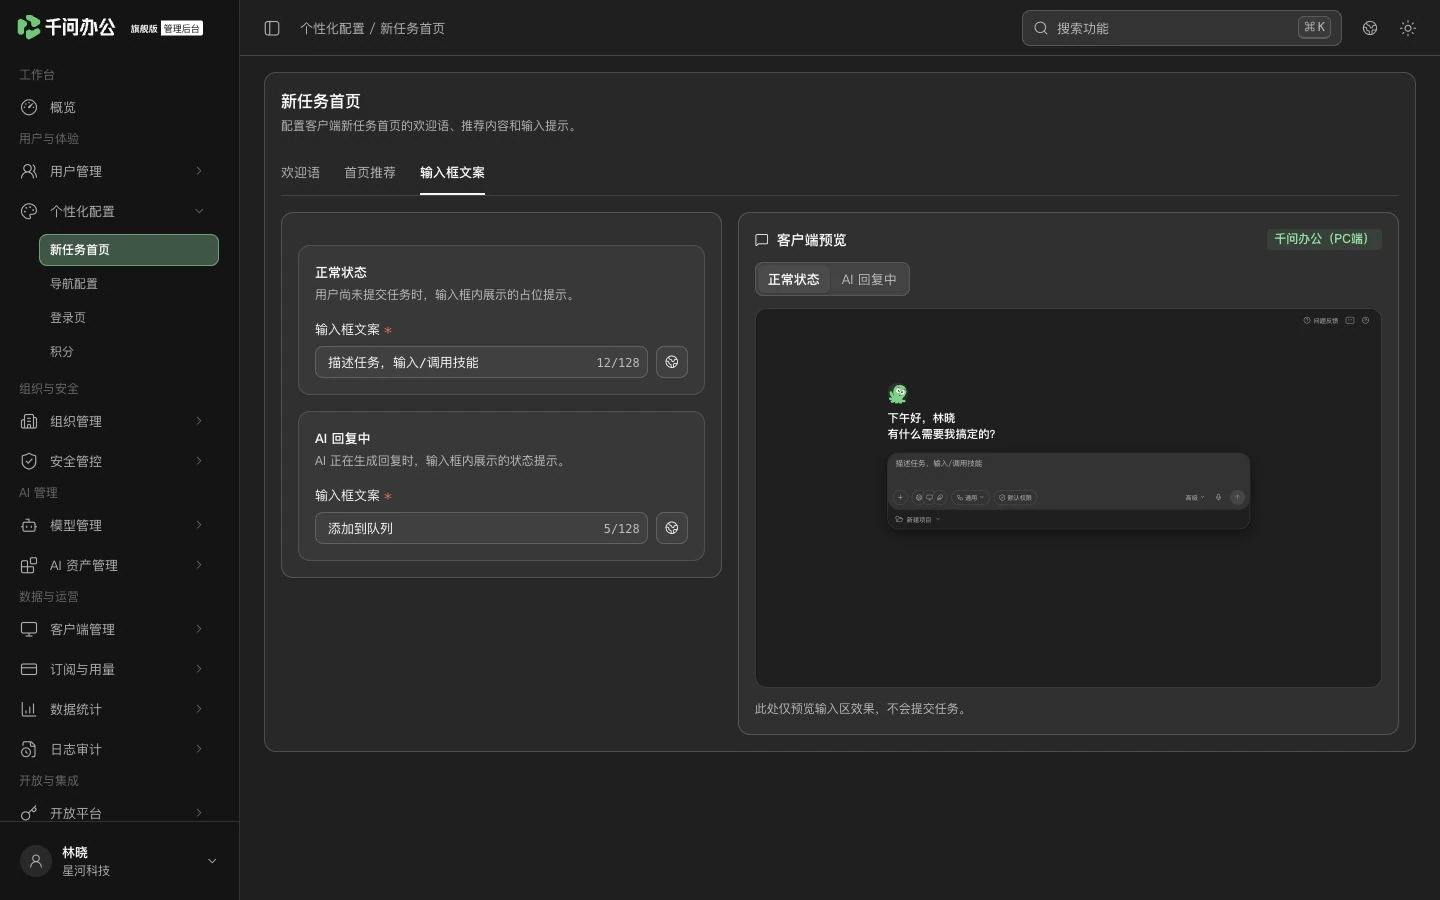
Task: Open 概览 via its gauge icon
Action: pos(29,107)
